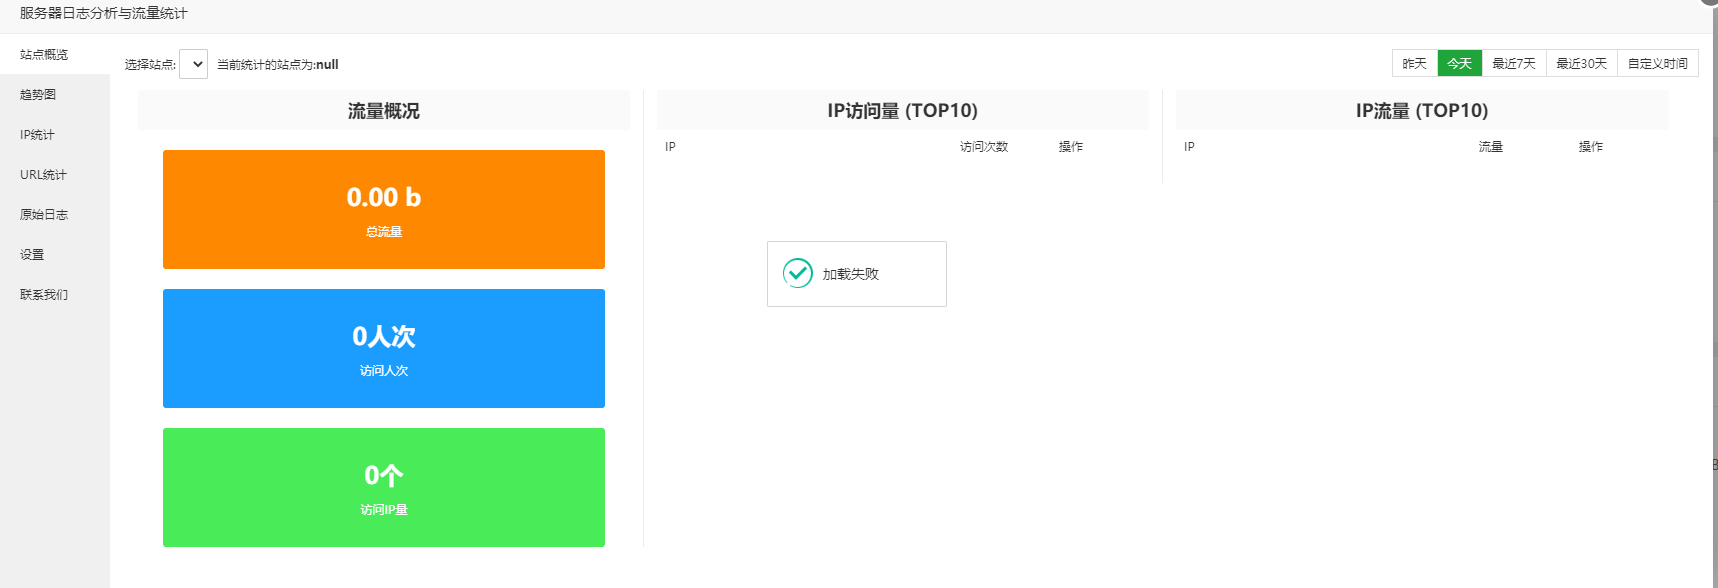Viewport: 1718px width, 588px height.
Task: Choose the 最近30天 time range
Action: pyautogui.click(x=1582, y=63)
